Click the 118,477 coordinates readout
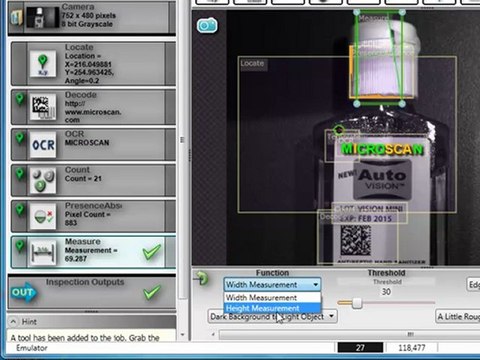 pyautogui.click(x=412, y=348)
